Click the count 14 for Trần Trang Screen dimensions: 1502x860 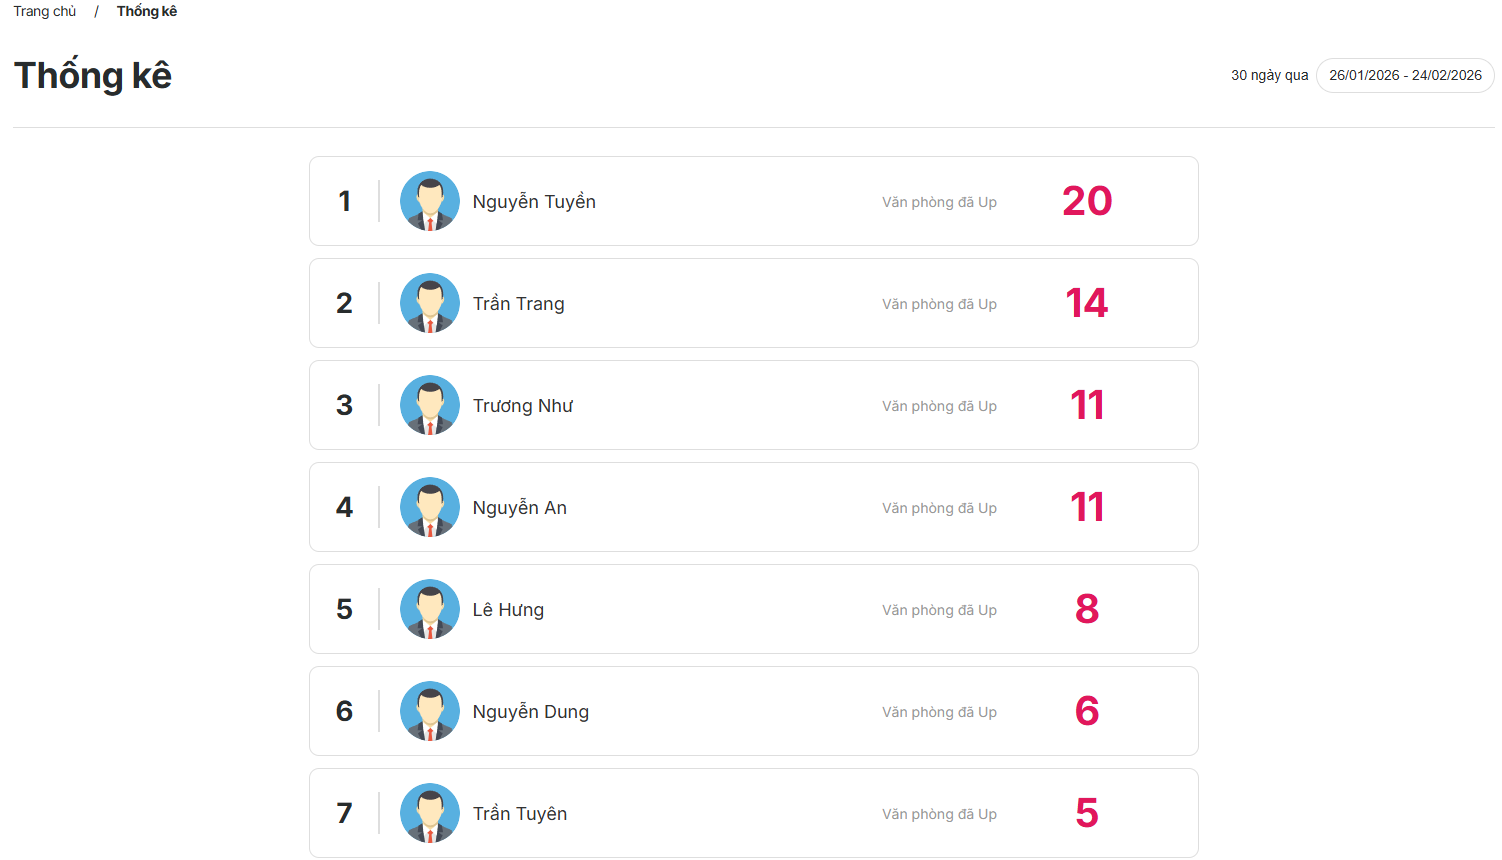[1087, 303]
